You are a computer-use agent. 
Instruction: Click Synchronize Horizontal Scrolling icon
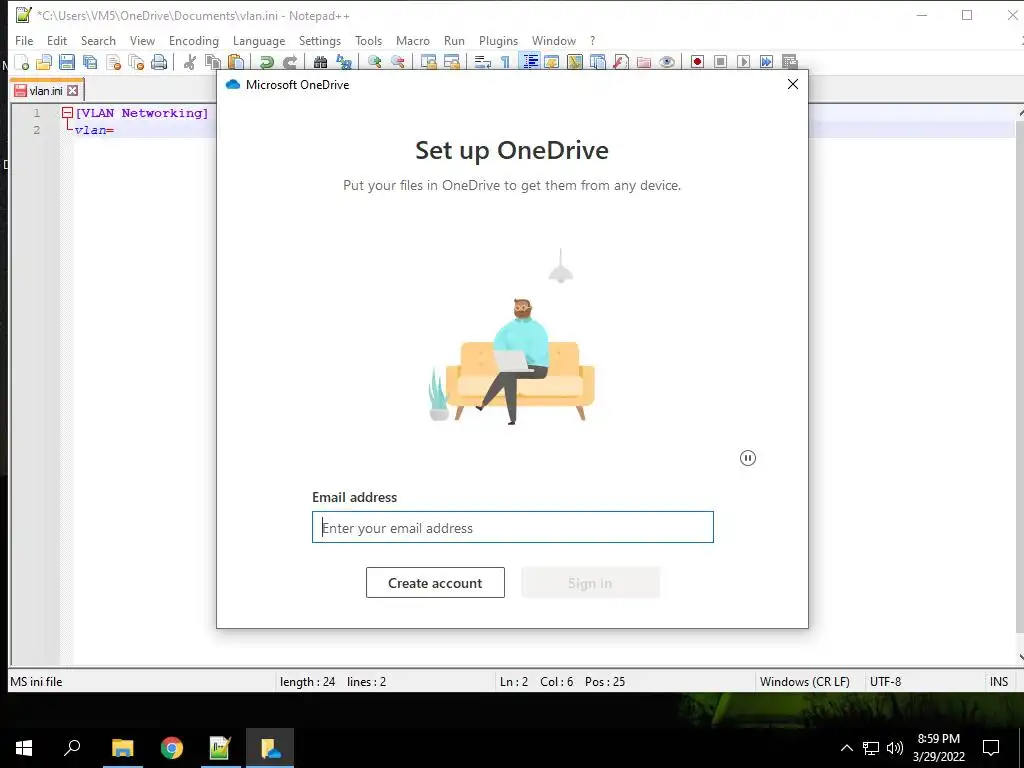[451, 62]
